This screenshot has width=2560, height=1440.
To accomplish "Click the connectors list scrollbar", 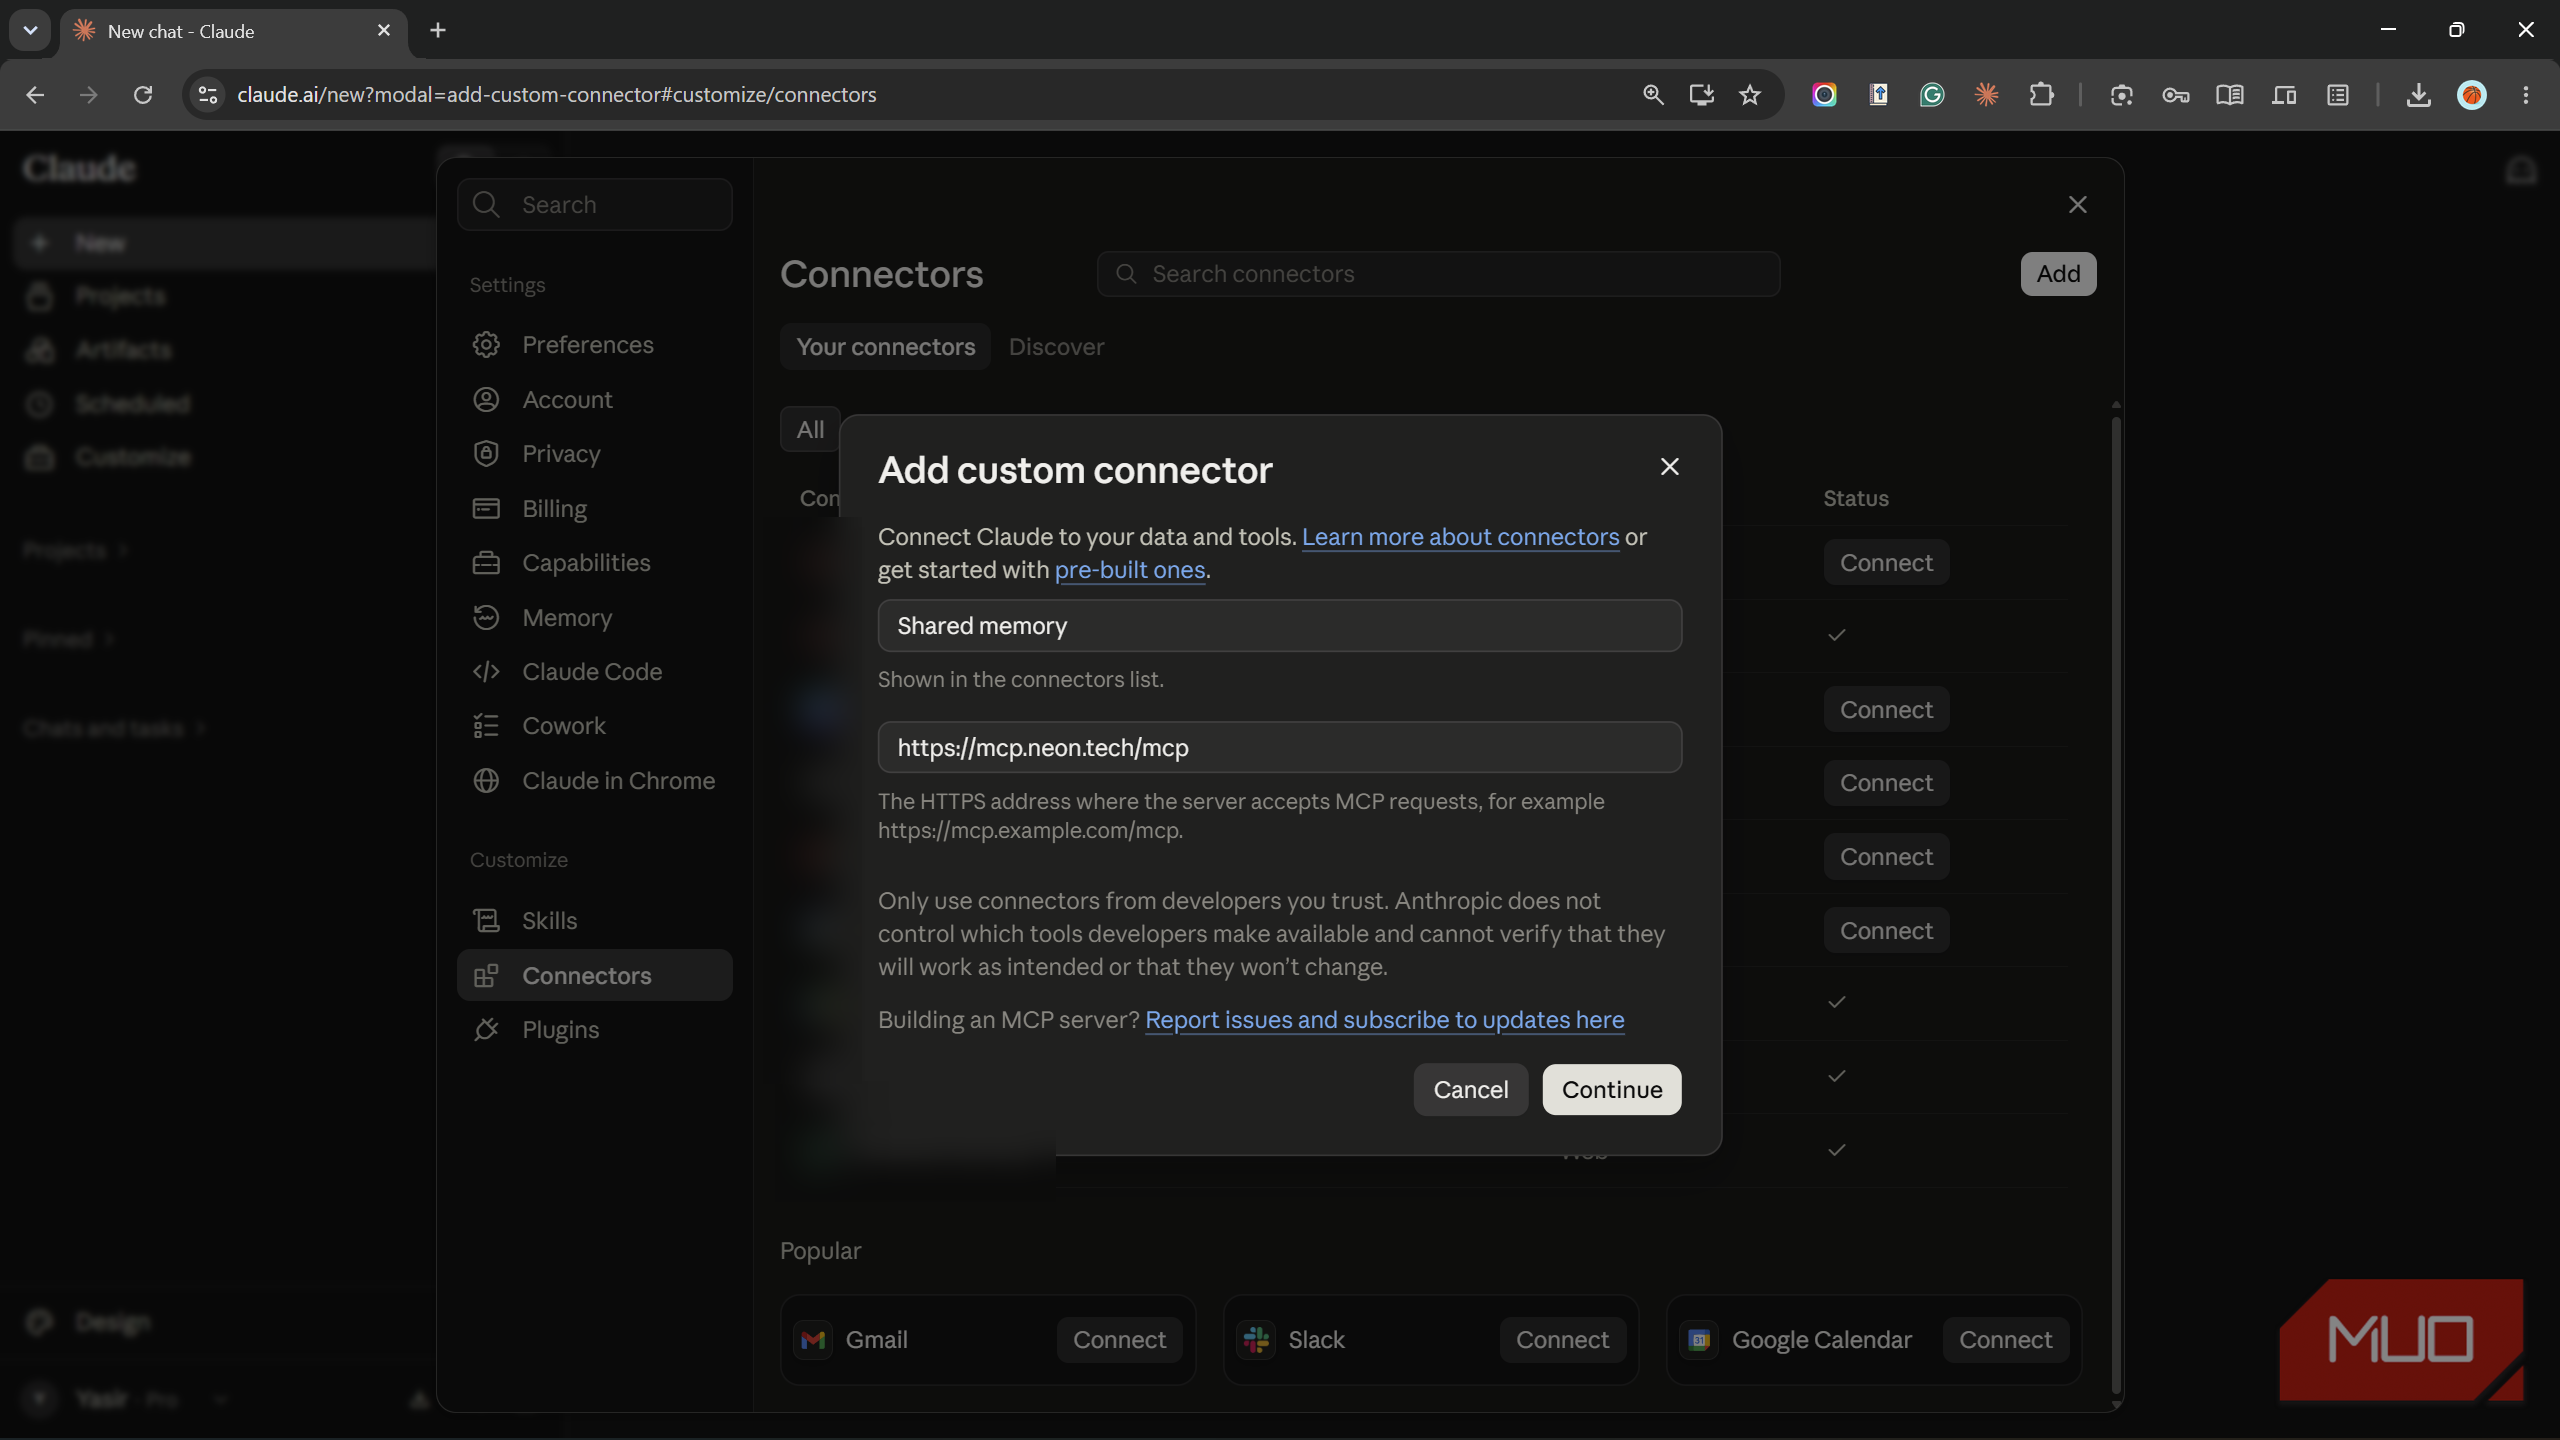I will (2116, 905).
